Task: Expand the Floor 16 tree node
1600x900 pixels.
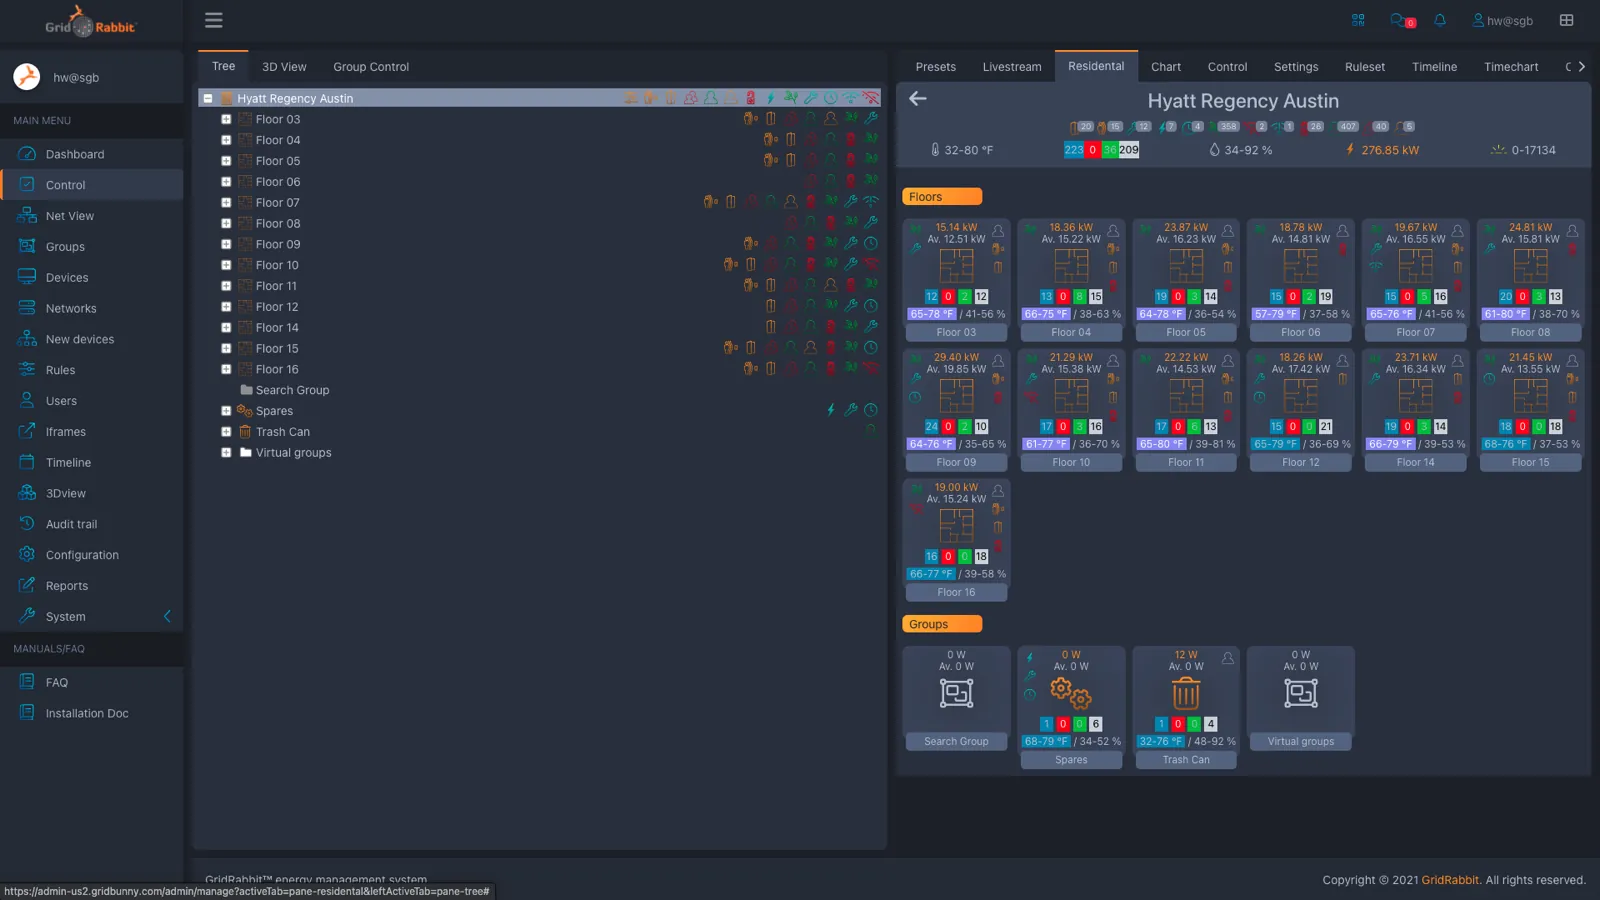Action: (226, 369)
